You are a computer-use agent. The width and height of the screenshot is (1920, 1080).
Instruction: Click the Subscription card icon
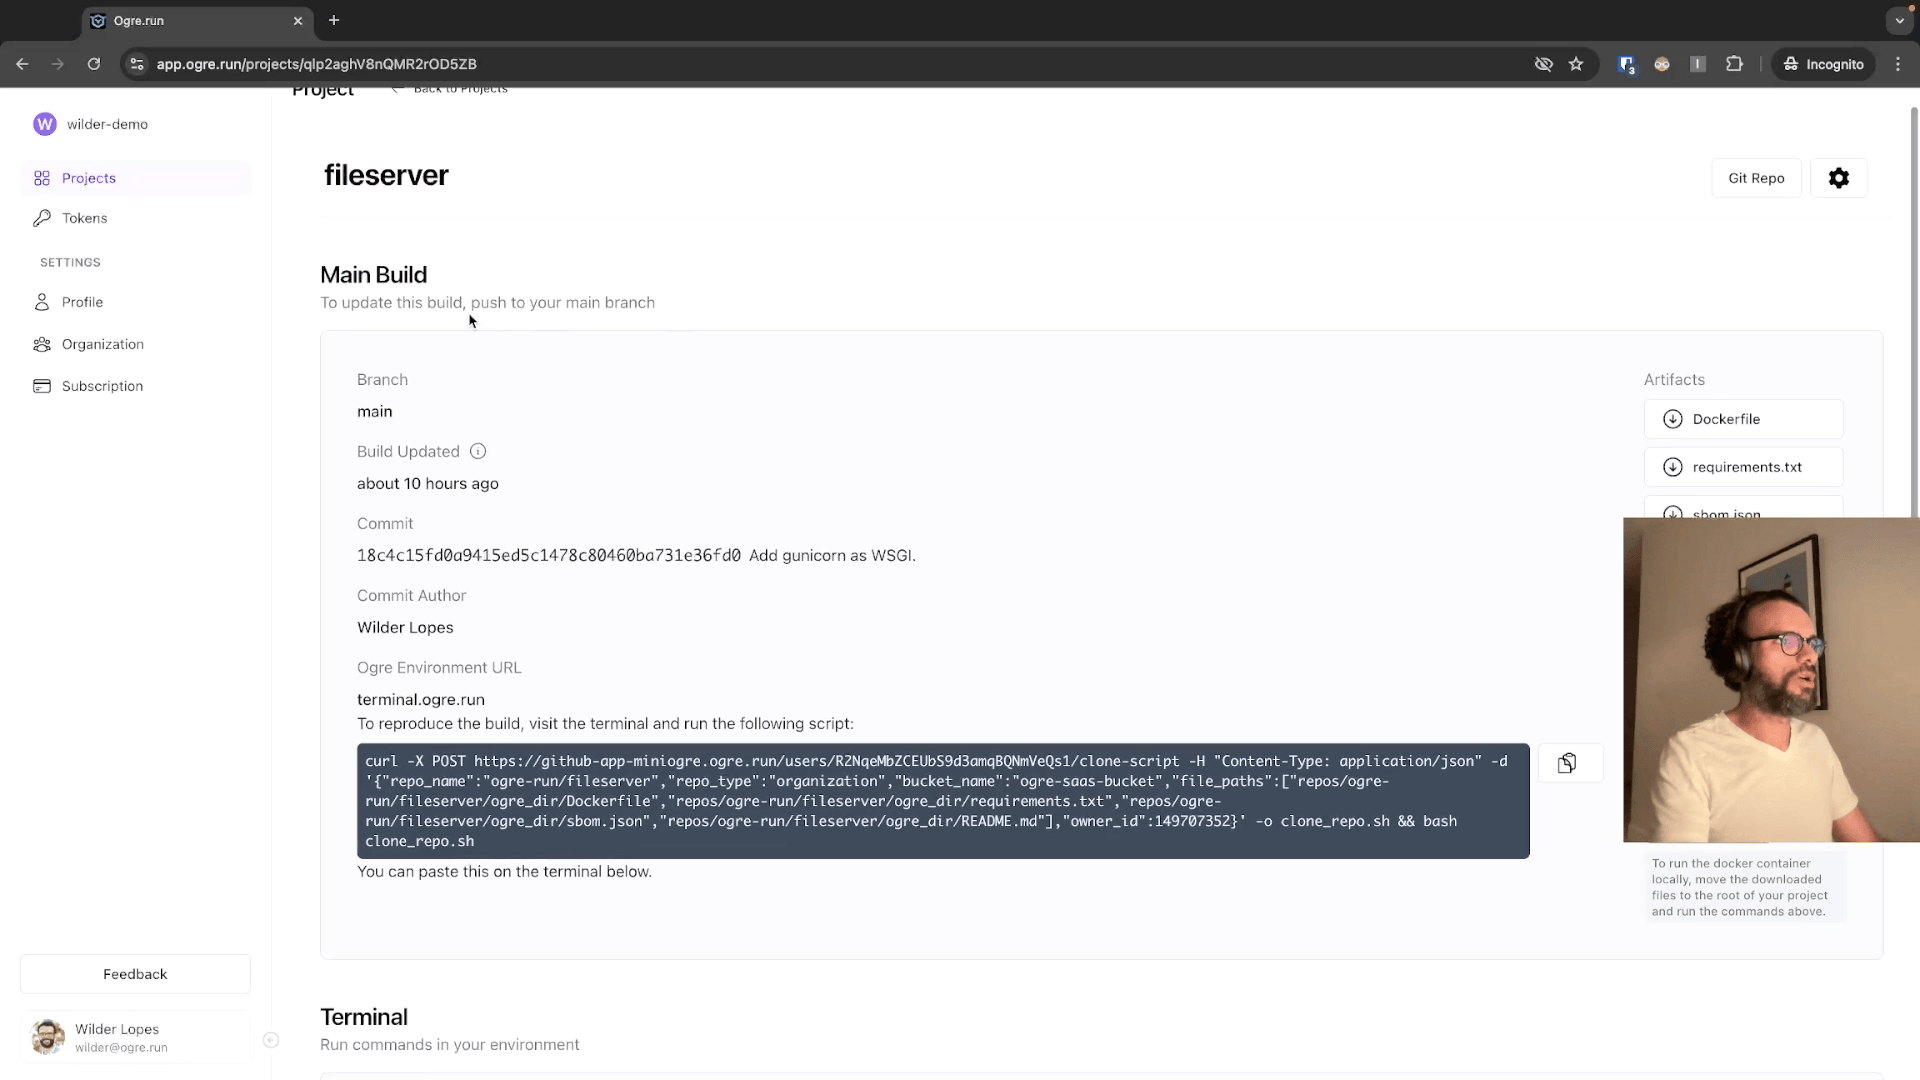point(42,386)
